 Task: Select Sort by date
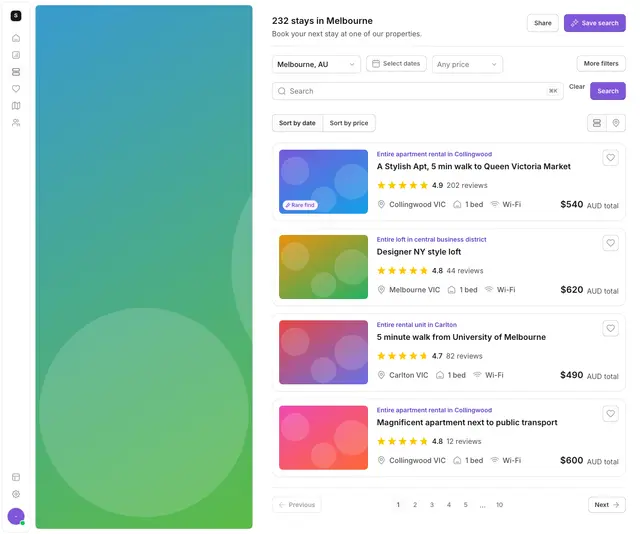click(297, 123)
